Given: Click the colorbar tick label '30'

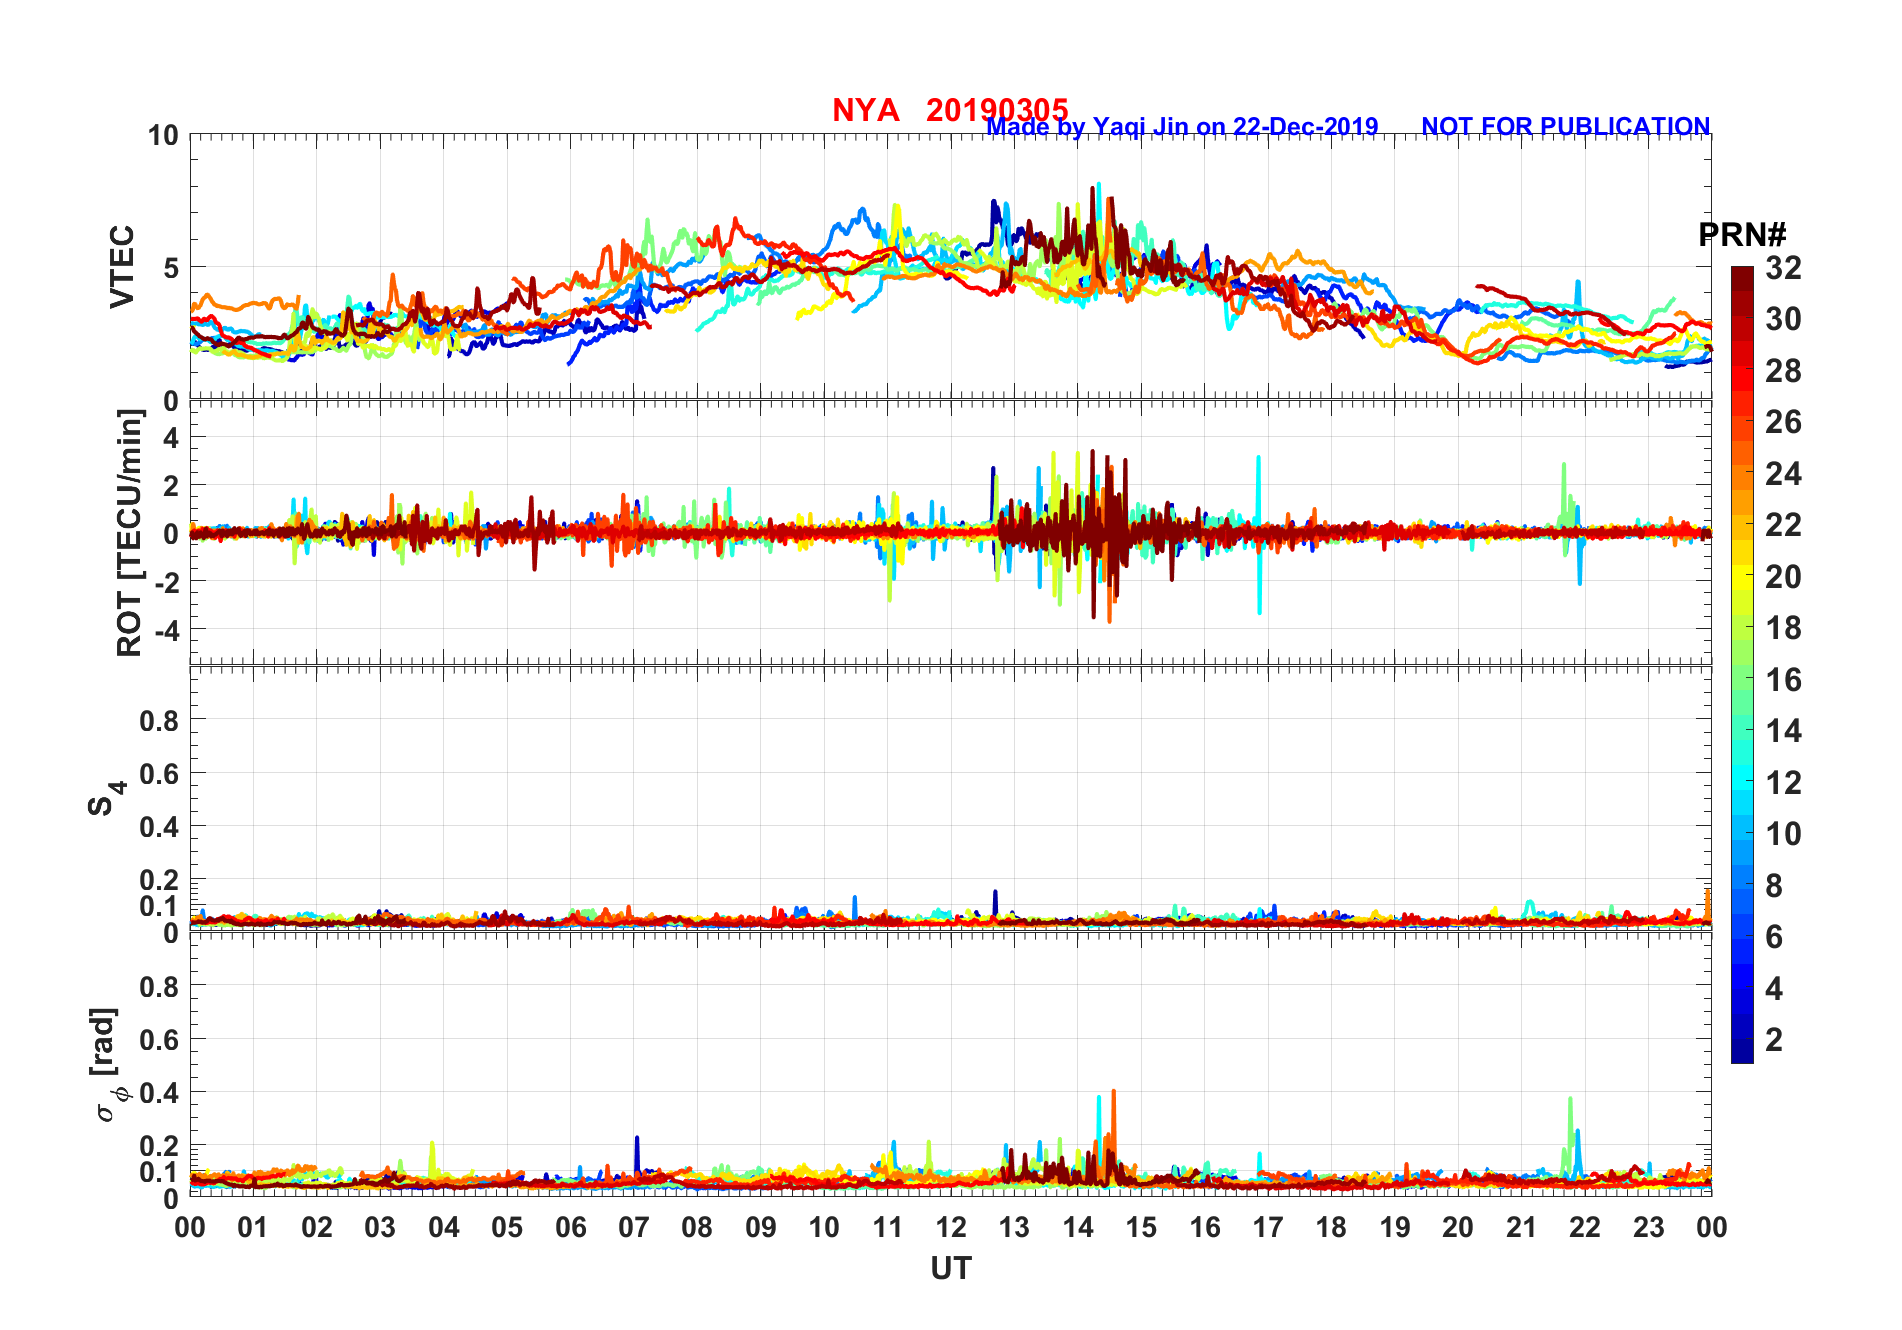Looking at the screenshot, I should [x=1783, y=319].
